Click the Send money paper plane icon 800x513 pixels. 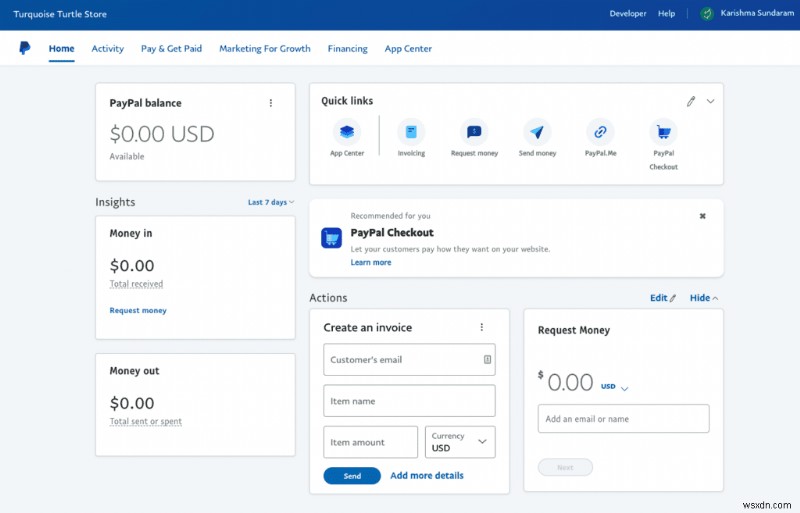[x=537, y=132]
